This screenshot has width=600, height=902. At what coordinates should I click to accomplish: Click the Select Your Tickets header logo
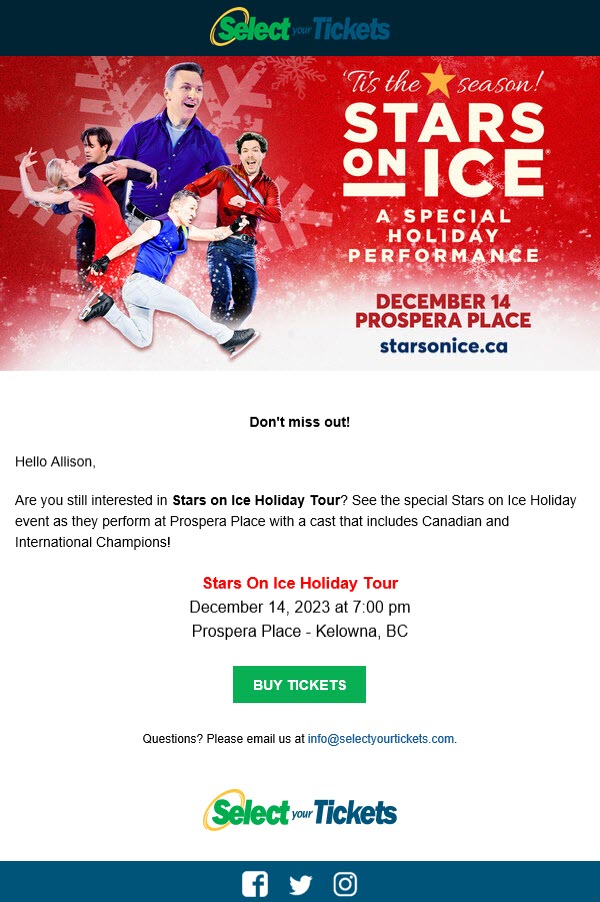point(300,27)
